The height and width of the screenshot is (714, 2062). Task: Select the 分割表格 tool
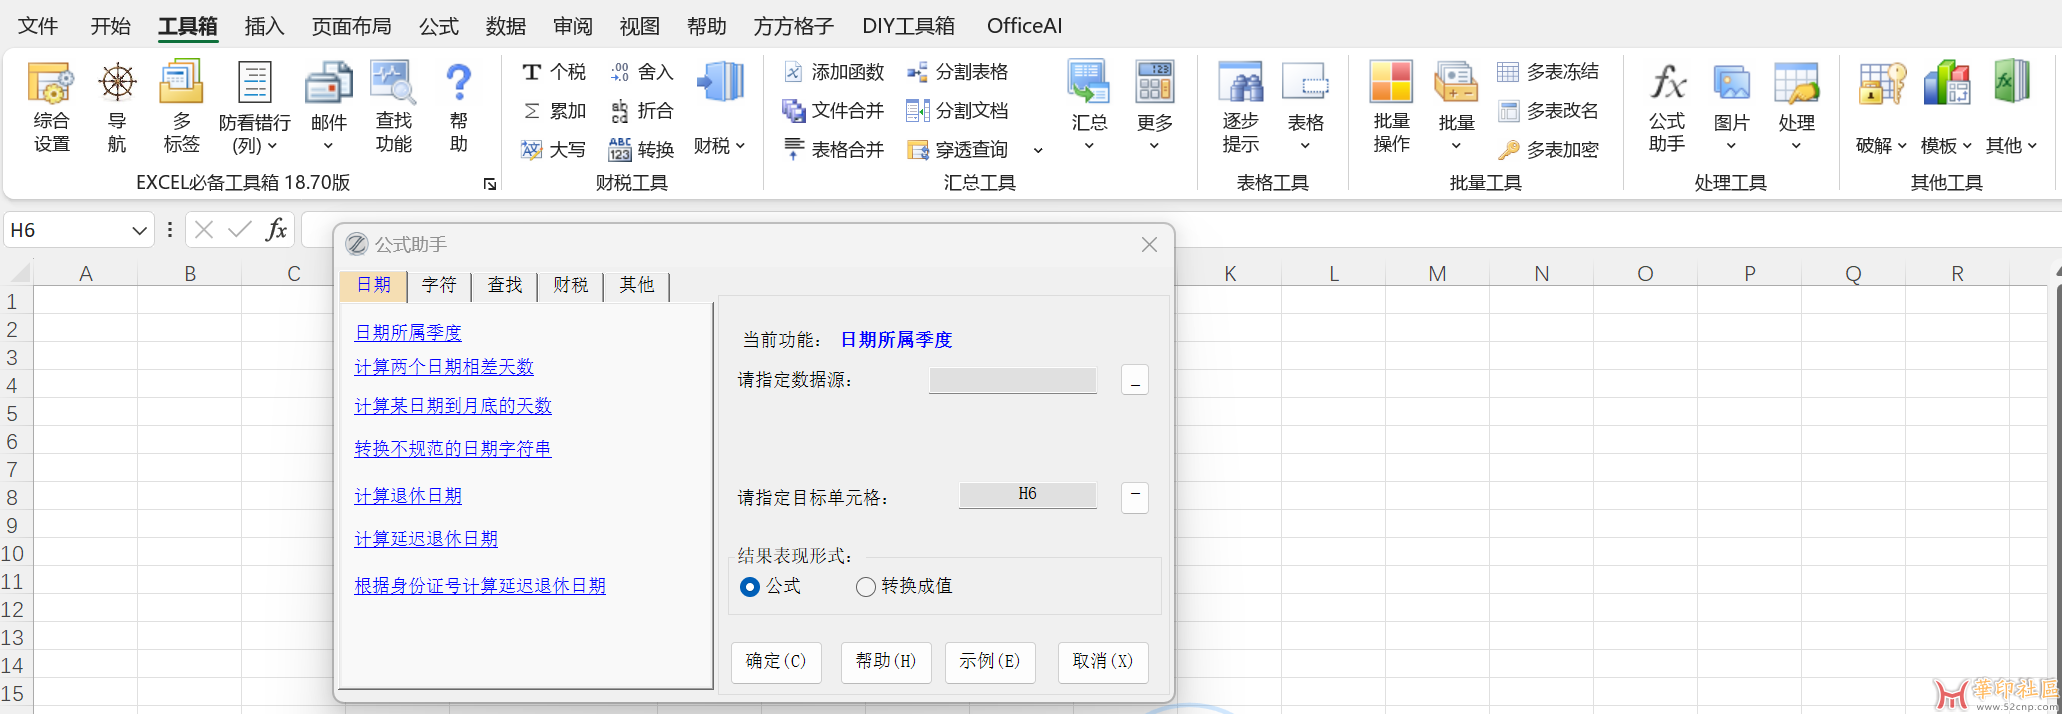click(958, 72)
